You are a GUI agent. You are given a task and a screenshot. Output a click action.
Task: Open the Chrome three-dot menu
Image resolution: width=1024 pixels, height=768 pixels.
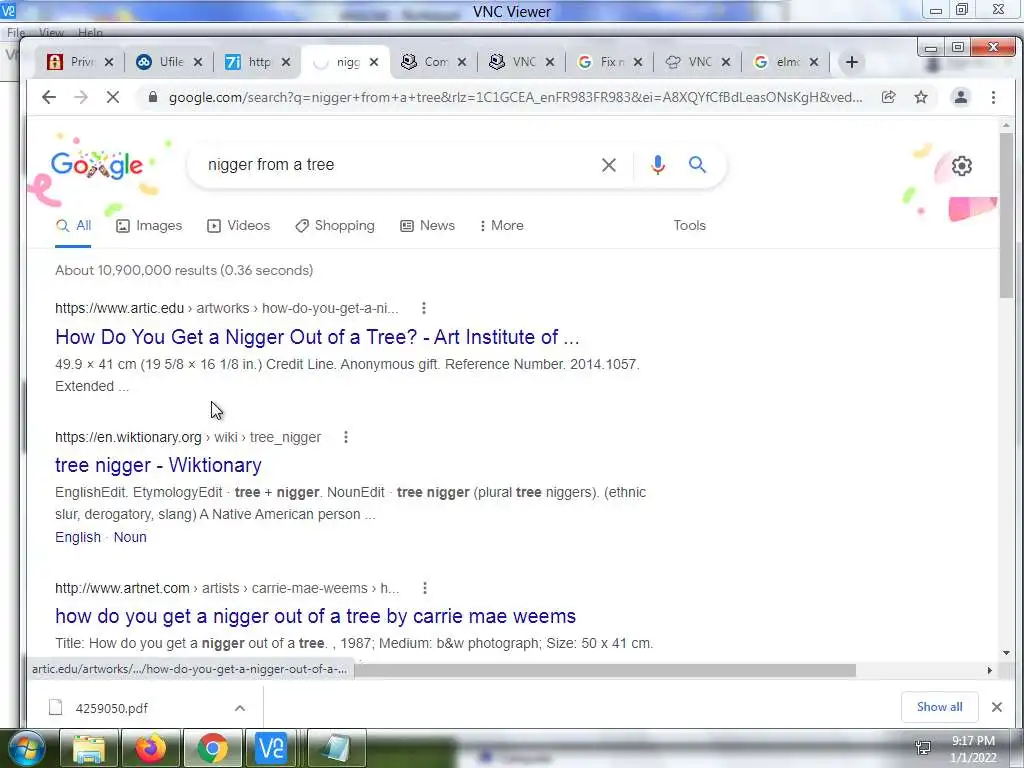(x=993, y=97)
